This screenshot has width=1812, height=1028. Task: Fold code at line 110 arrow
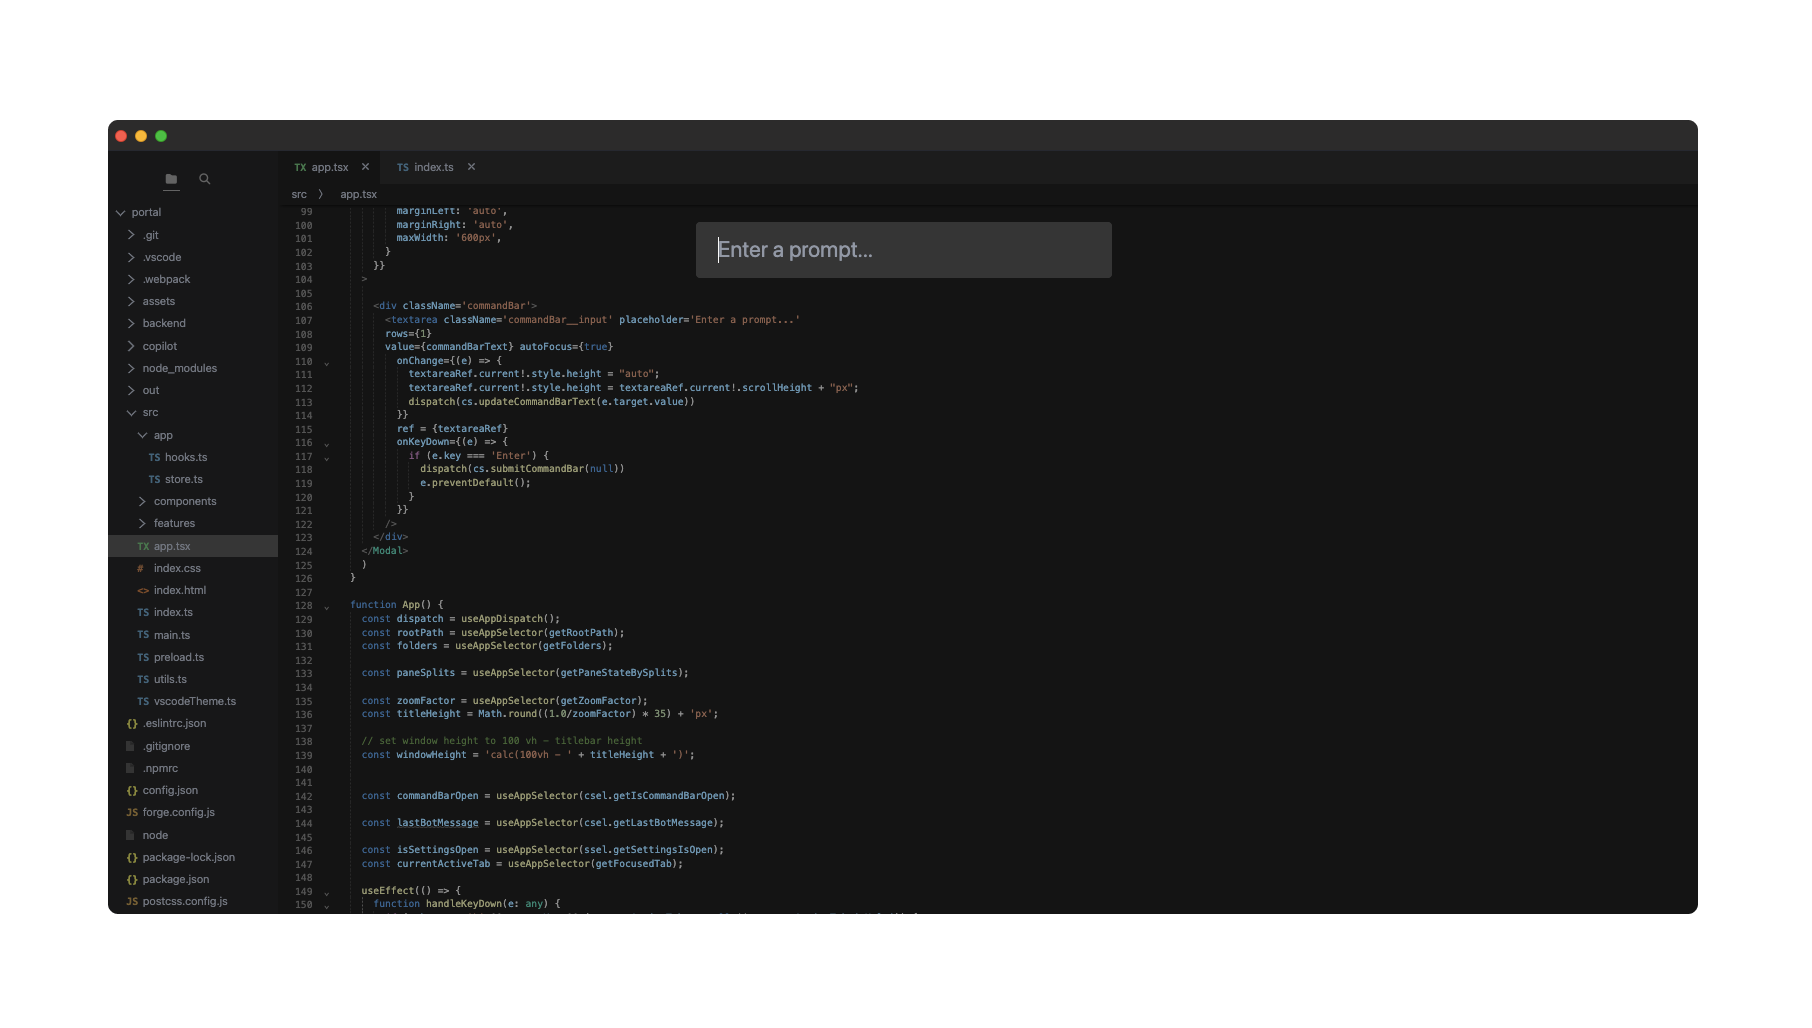pyautogui.click(x=327, y=363)
